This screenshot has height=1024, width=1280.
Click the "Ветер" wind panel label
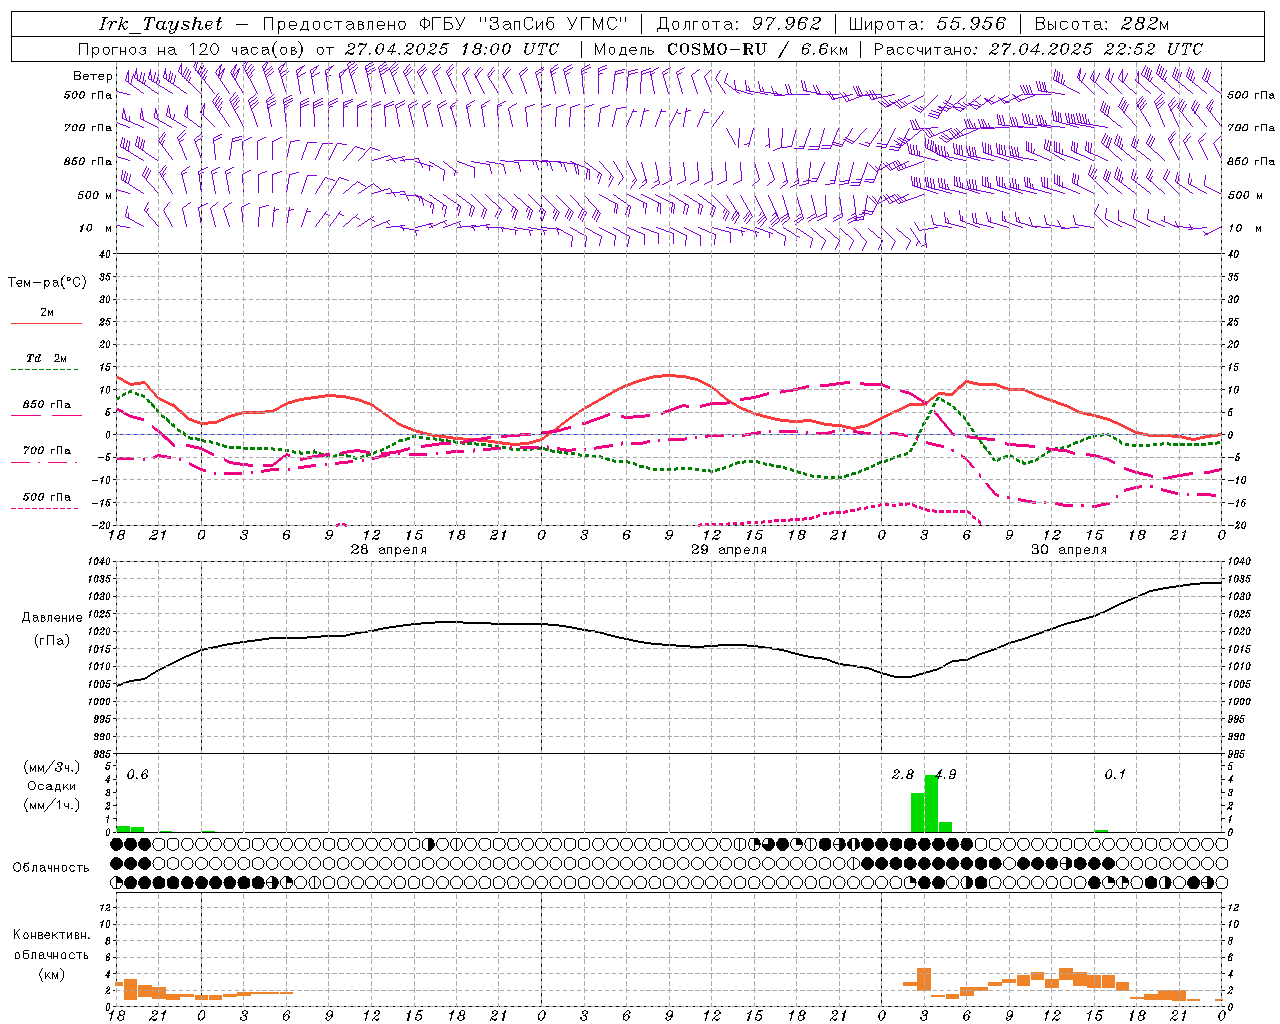coord(92,76)
